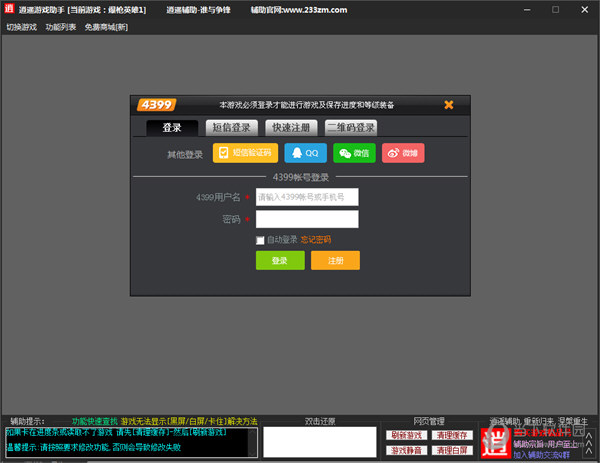Click the 辅助提示: label

point(28,421)
